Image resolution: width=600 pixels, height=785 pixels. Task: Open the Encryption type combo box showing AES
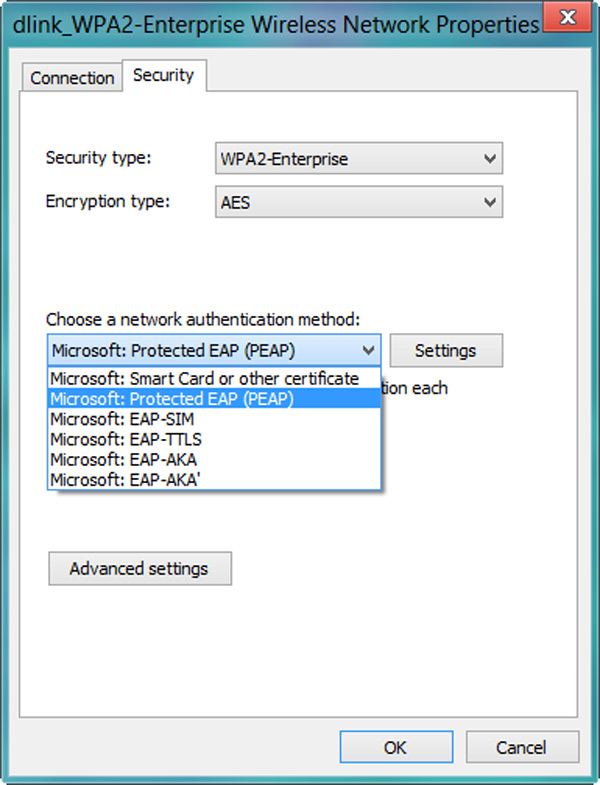click(359, 202)
